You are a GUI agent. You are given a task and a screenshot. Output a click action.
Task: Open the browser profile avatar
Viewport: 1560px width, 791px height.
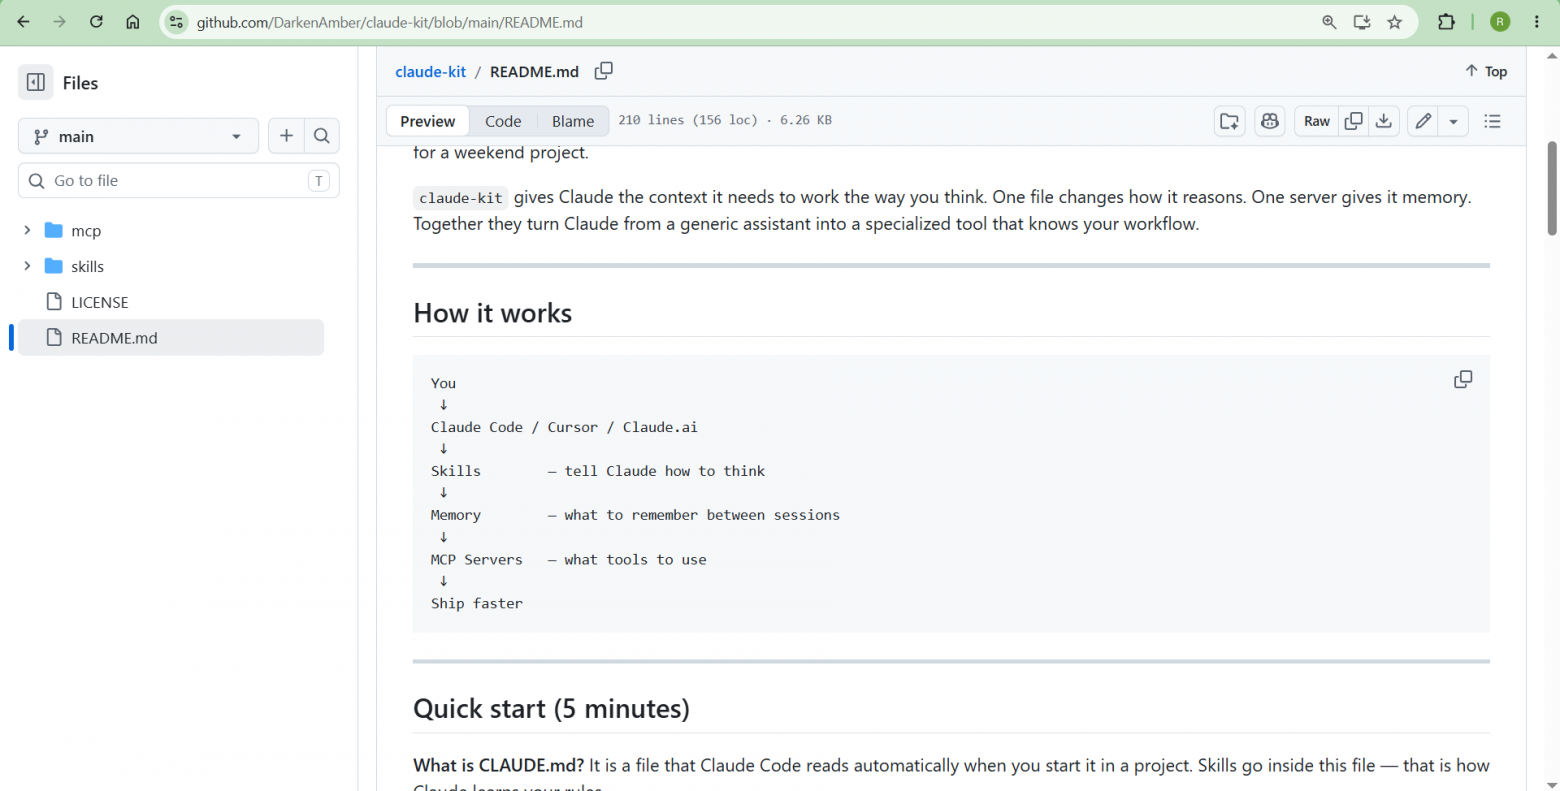[x=1500, y=22]
